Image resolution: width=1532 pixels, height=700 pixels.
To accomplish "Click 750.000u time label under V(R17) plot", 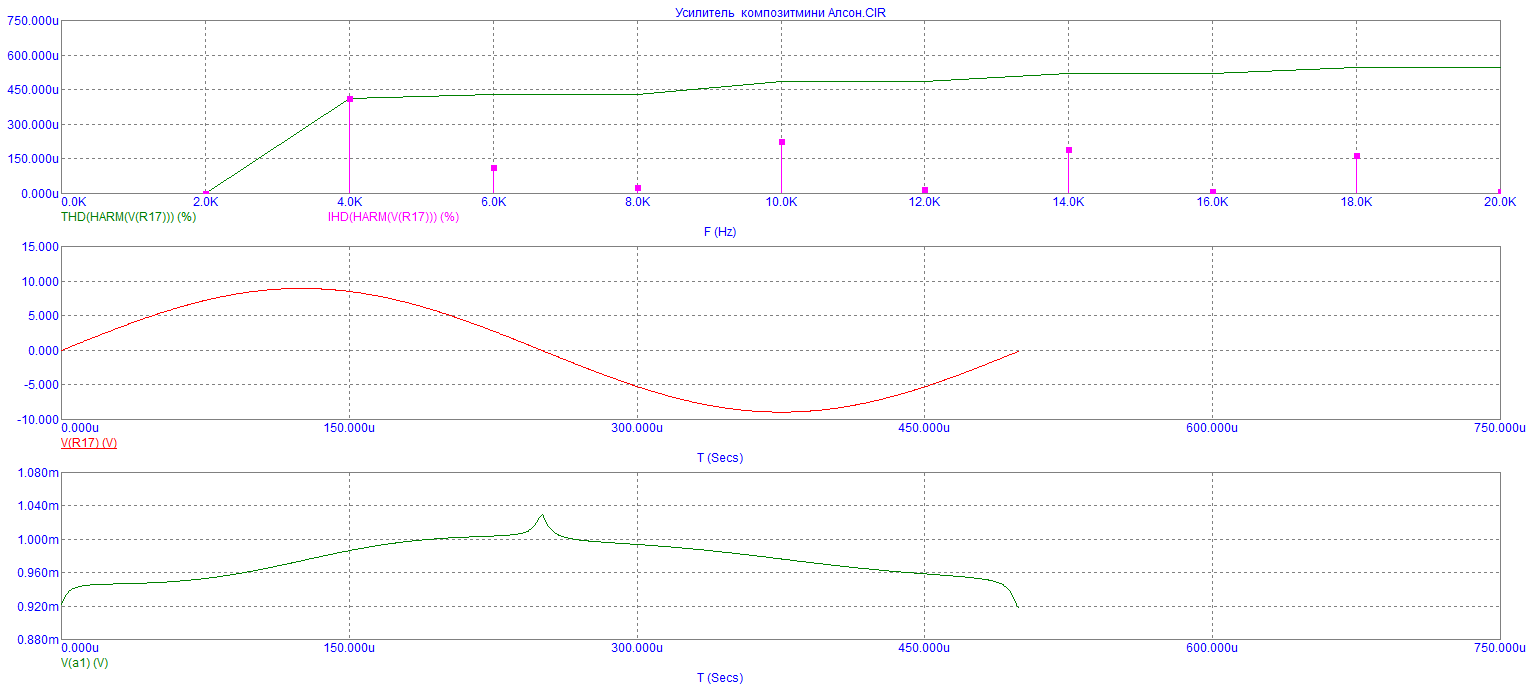I will (x=1498, y=428).
